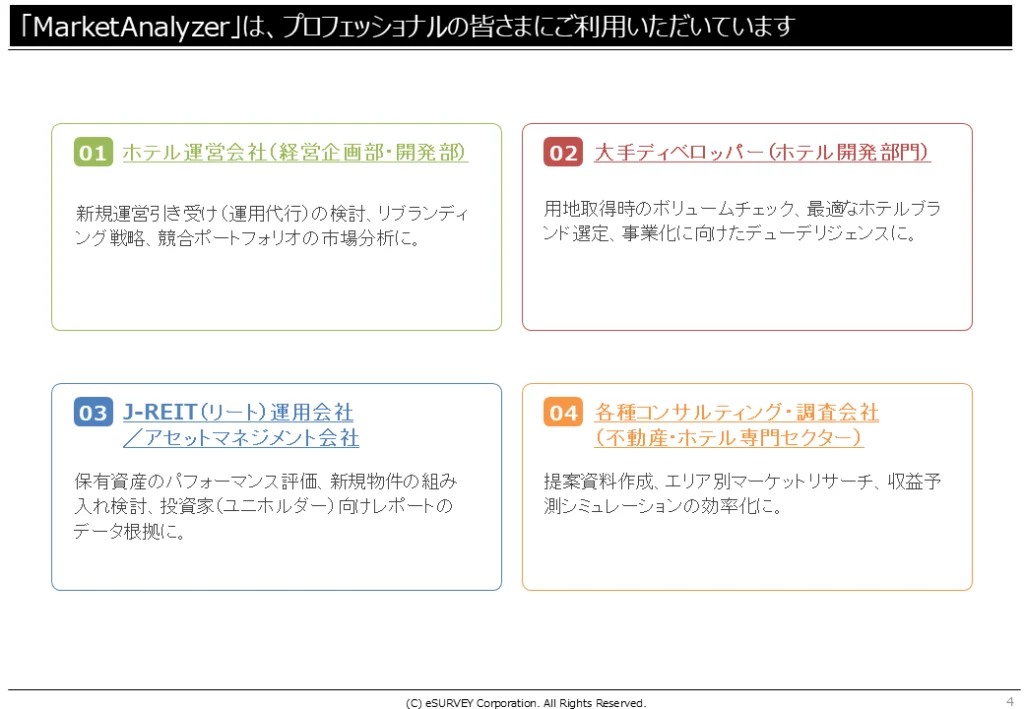Click the green 01 number badge
Screen dimensions: 1024x709
[x=93, y=152]
